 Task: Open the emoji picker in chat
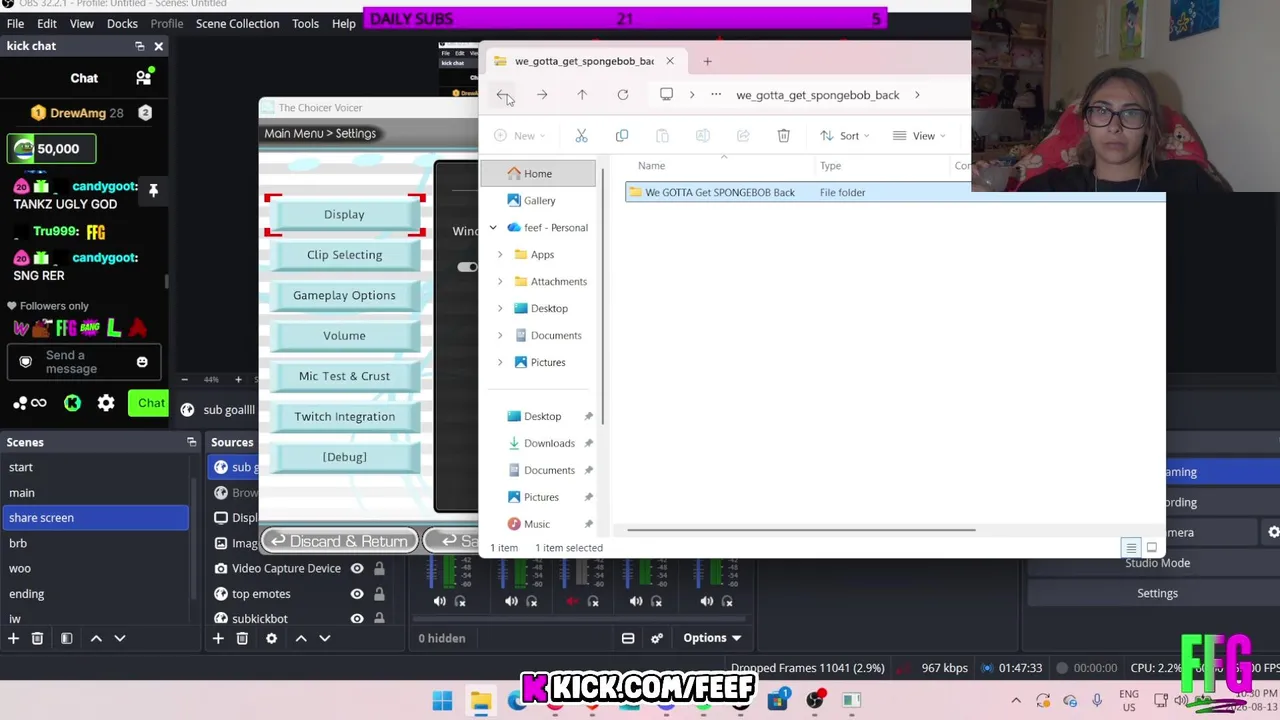142,362
